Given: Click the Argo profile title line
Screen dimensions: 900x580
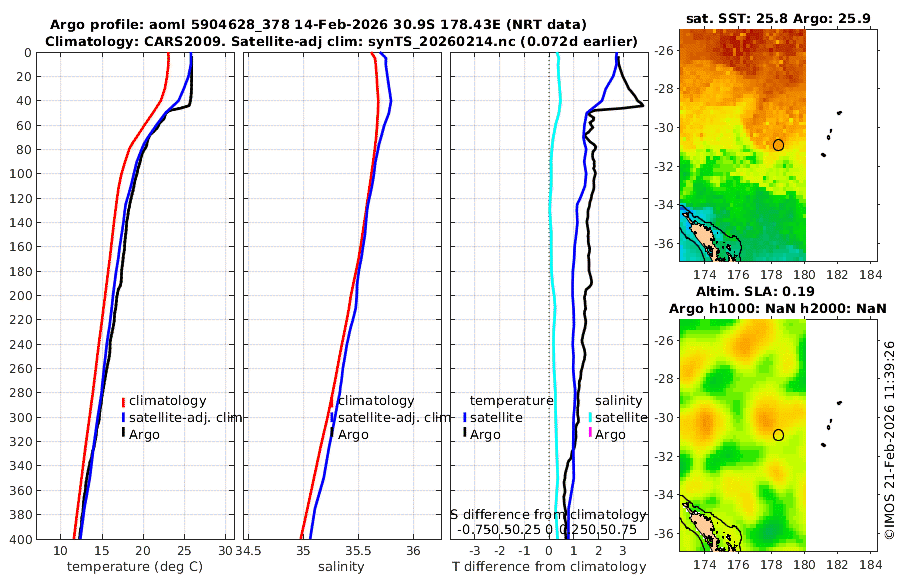Looking at the screenshot, I should coord(318,25).
